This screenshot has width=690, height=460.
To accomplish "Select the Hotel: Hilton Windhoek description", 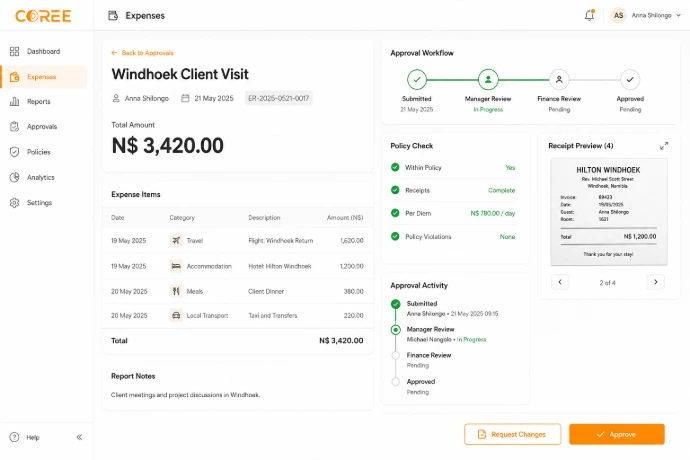I will [x=280, y=266].
